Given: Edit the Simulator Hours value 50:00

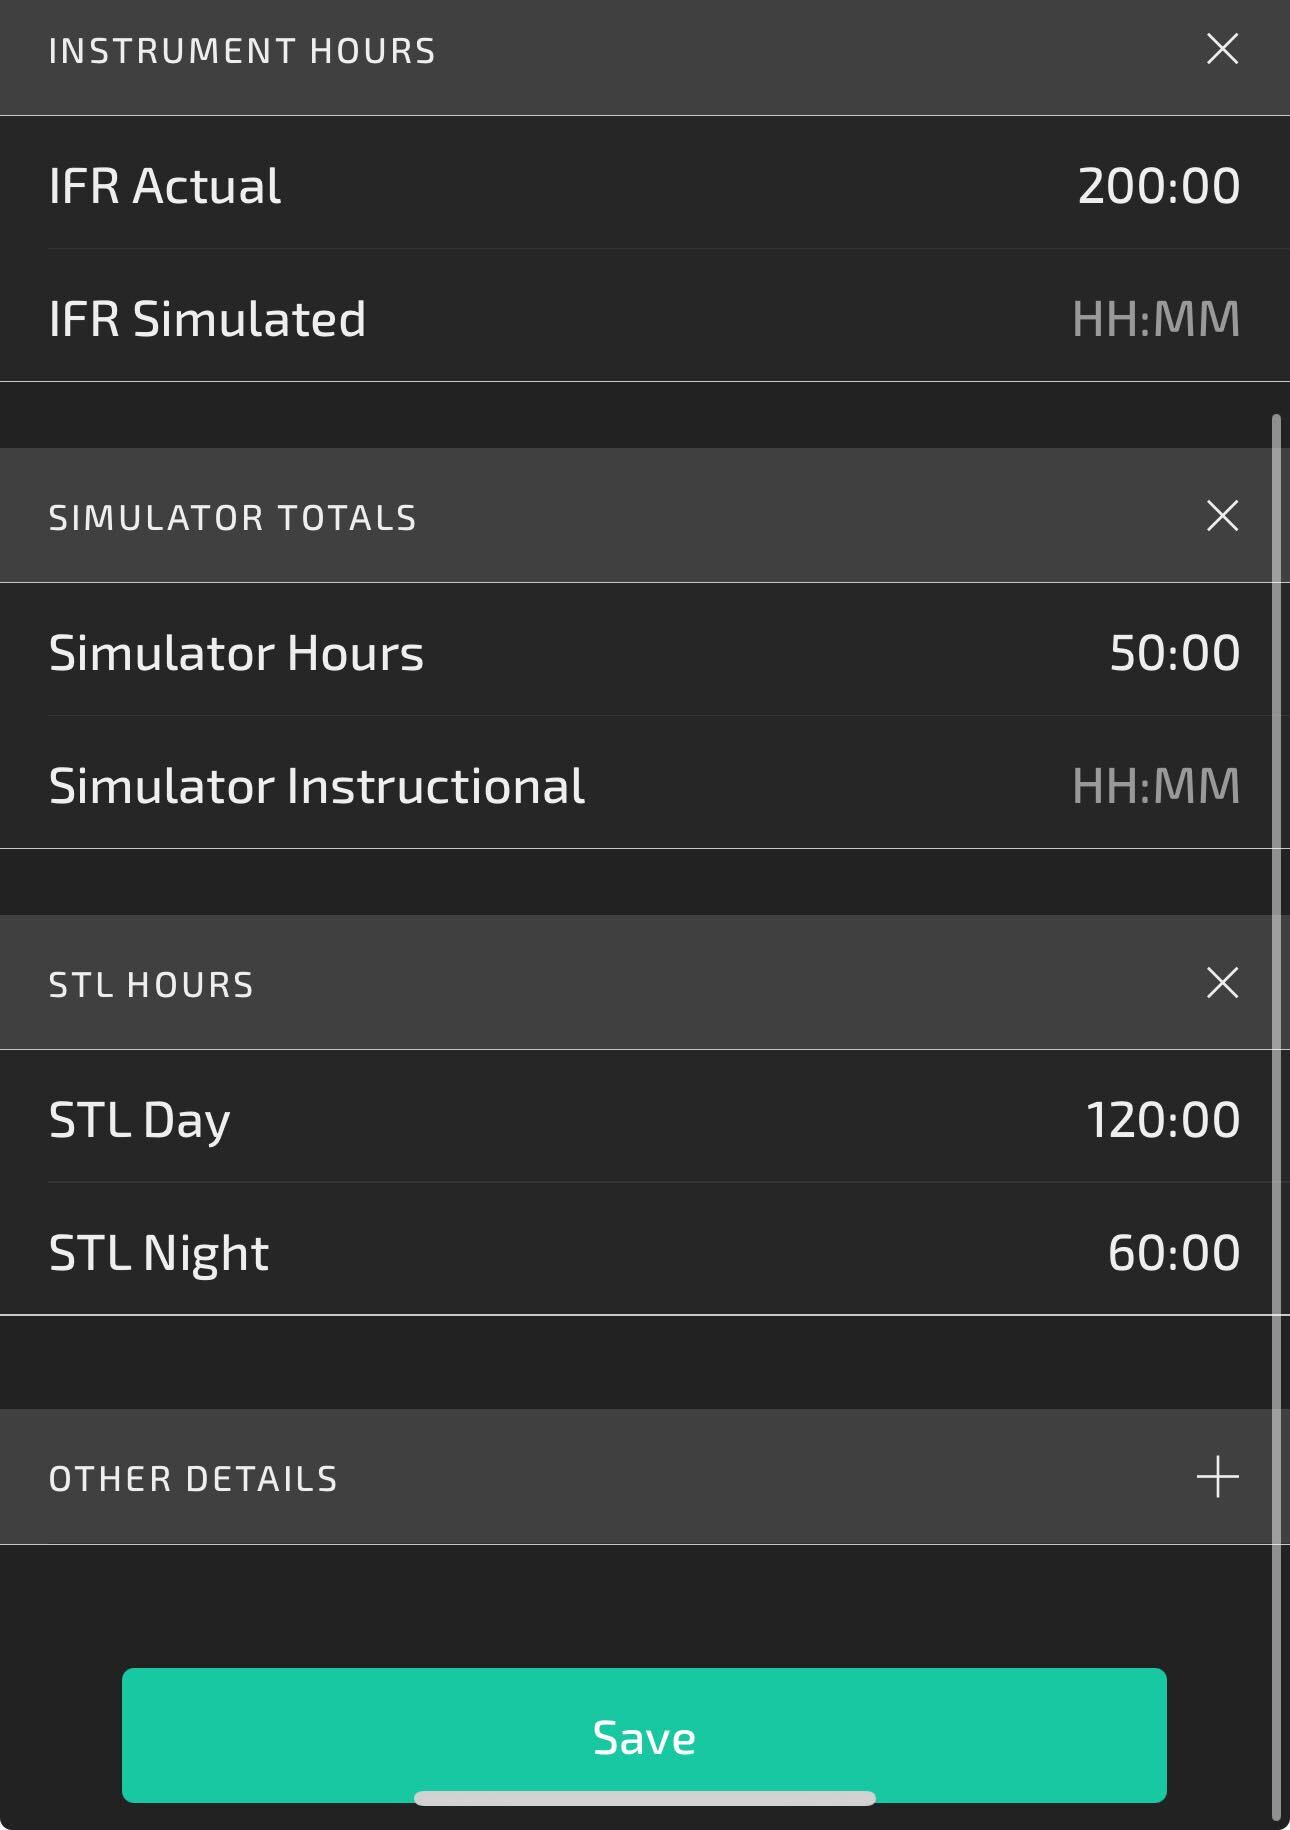Looking at the screenshot, I should [1174, 653].
